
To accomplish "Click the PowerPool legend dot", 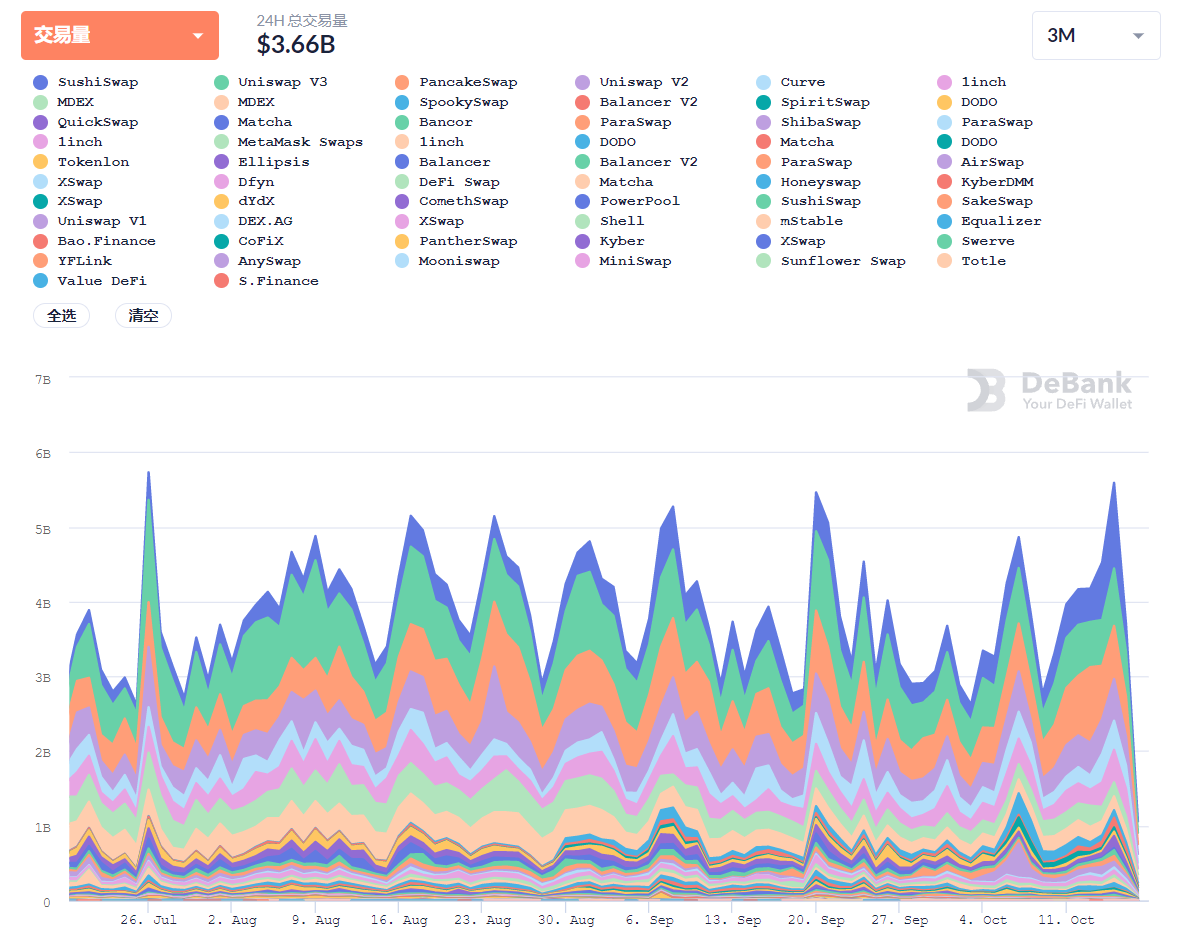I will tap(582, 201).
